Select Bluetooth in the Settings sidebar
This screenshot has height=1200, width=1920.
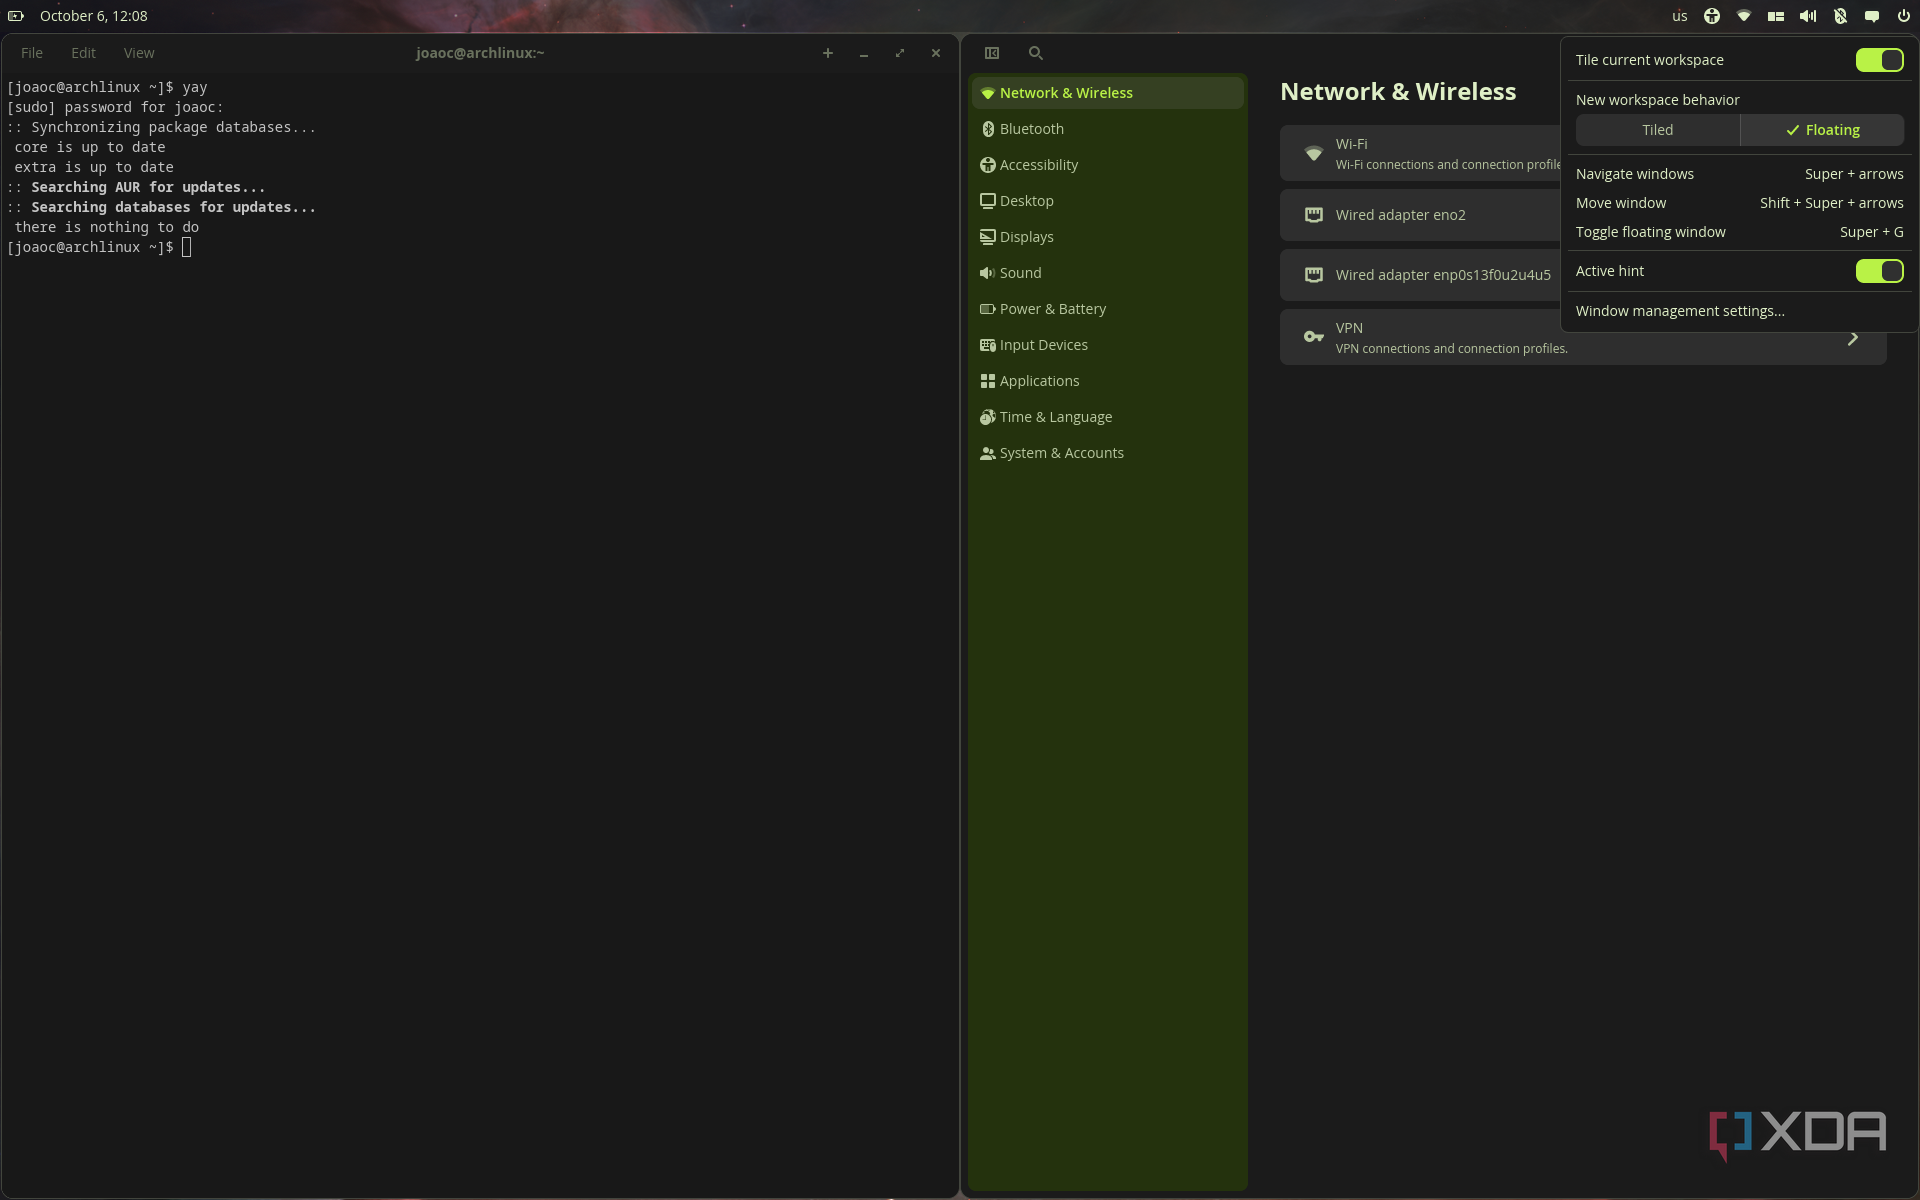point(1107,129)
